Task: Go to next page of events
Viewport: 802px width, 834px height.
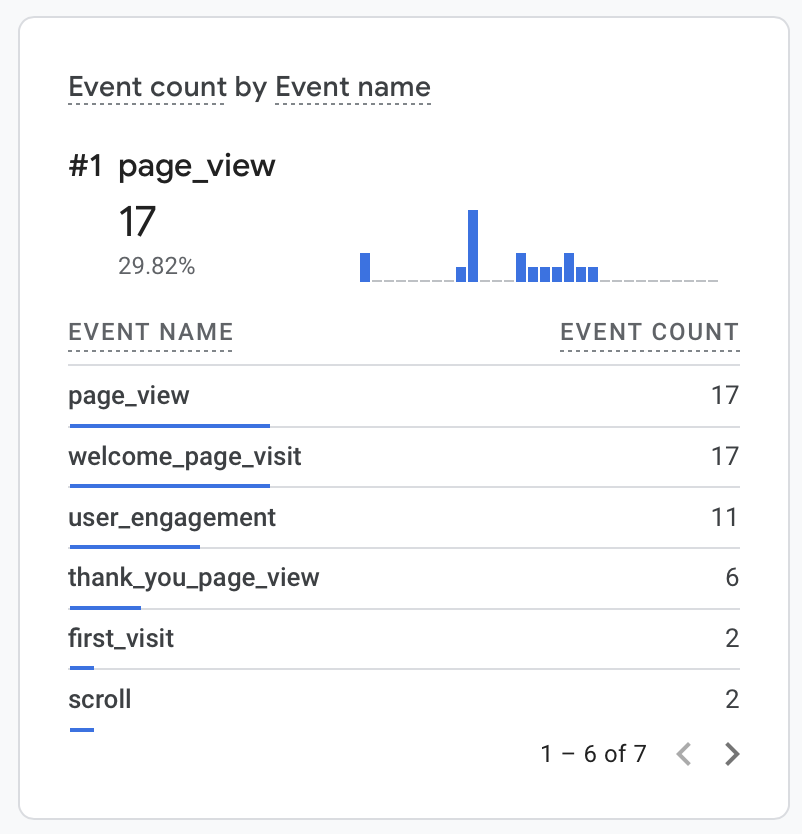Action: (732, 754)
